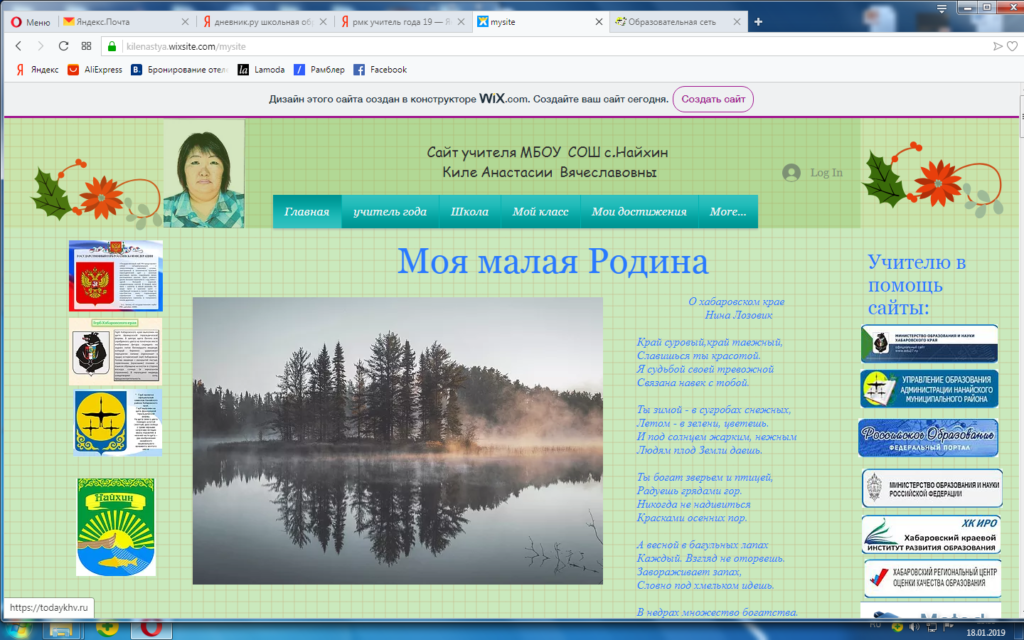The width and height of the screenshot is (1024, 640).
Task: Click the Найхин coat of arms image
Action: coord(116,527)
